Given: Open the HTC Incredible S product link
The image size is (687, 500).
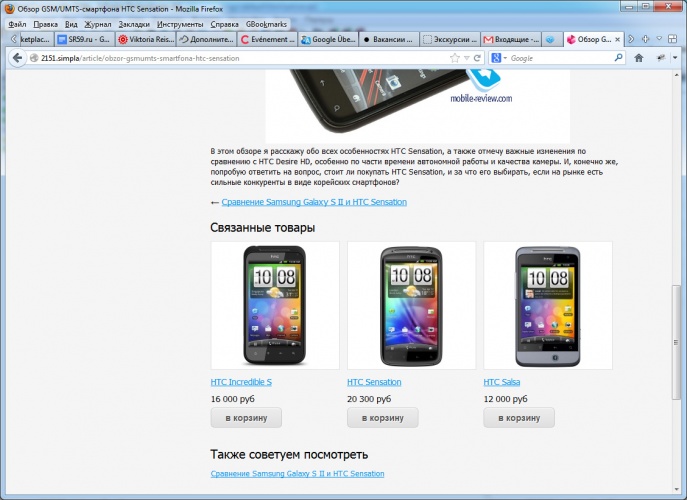Looking at the screenshot, I should pyautogui.click(x=241, y=382).
